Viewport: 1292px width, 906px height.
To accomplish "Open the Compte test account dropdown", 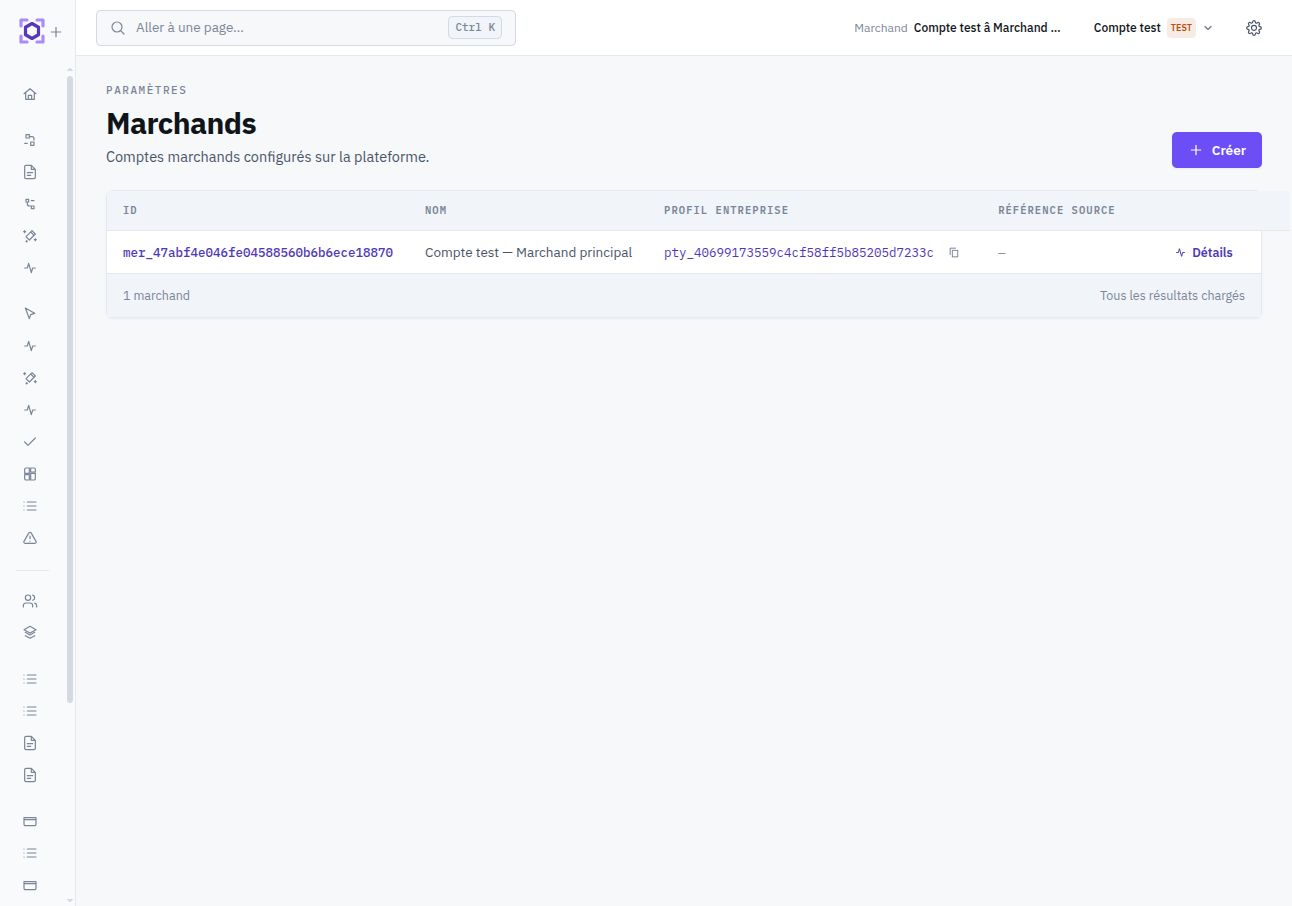I will (1153, 28).
